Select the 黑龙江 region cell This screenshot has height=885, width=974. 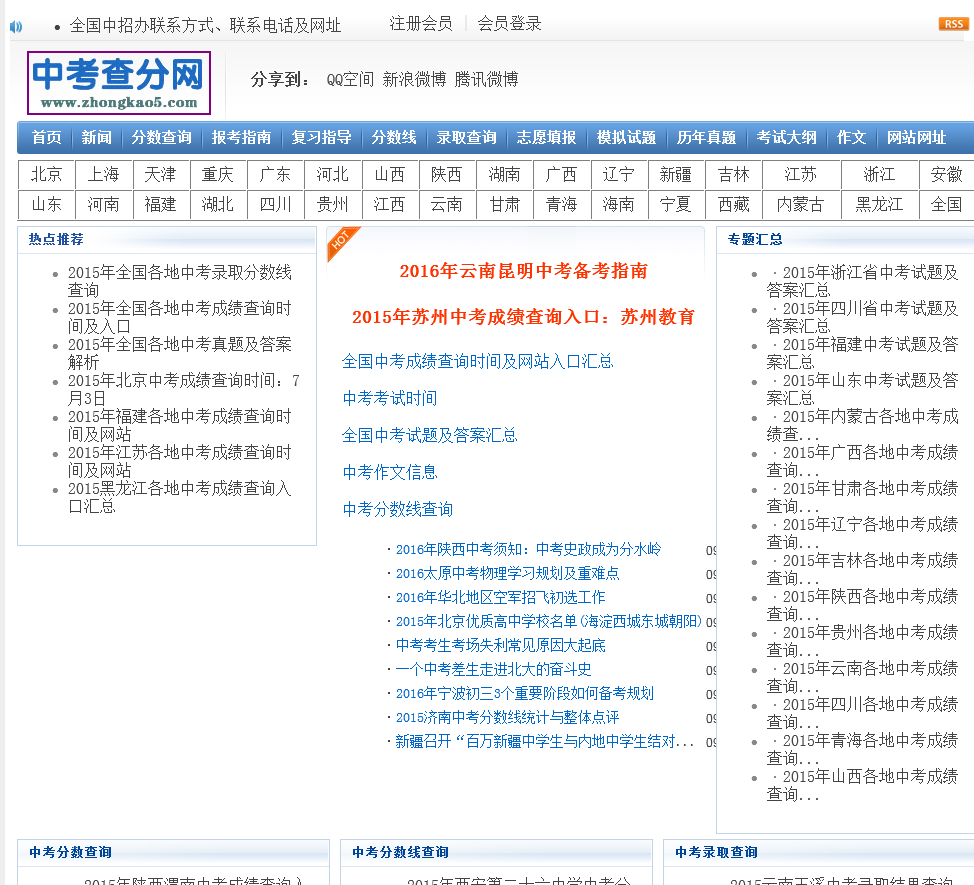point(879,204)
